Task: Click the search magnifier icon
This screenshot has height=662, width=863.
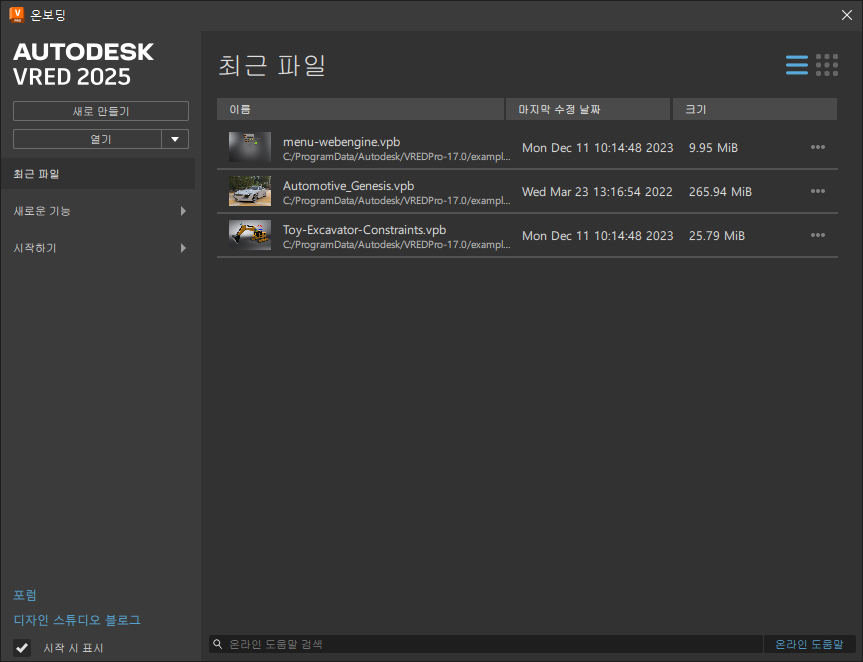Action: (218, 644)
